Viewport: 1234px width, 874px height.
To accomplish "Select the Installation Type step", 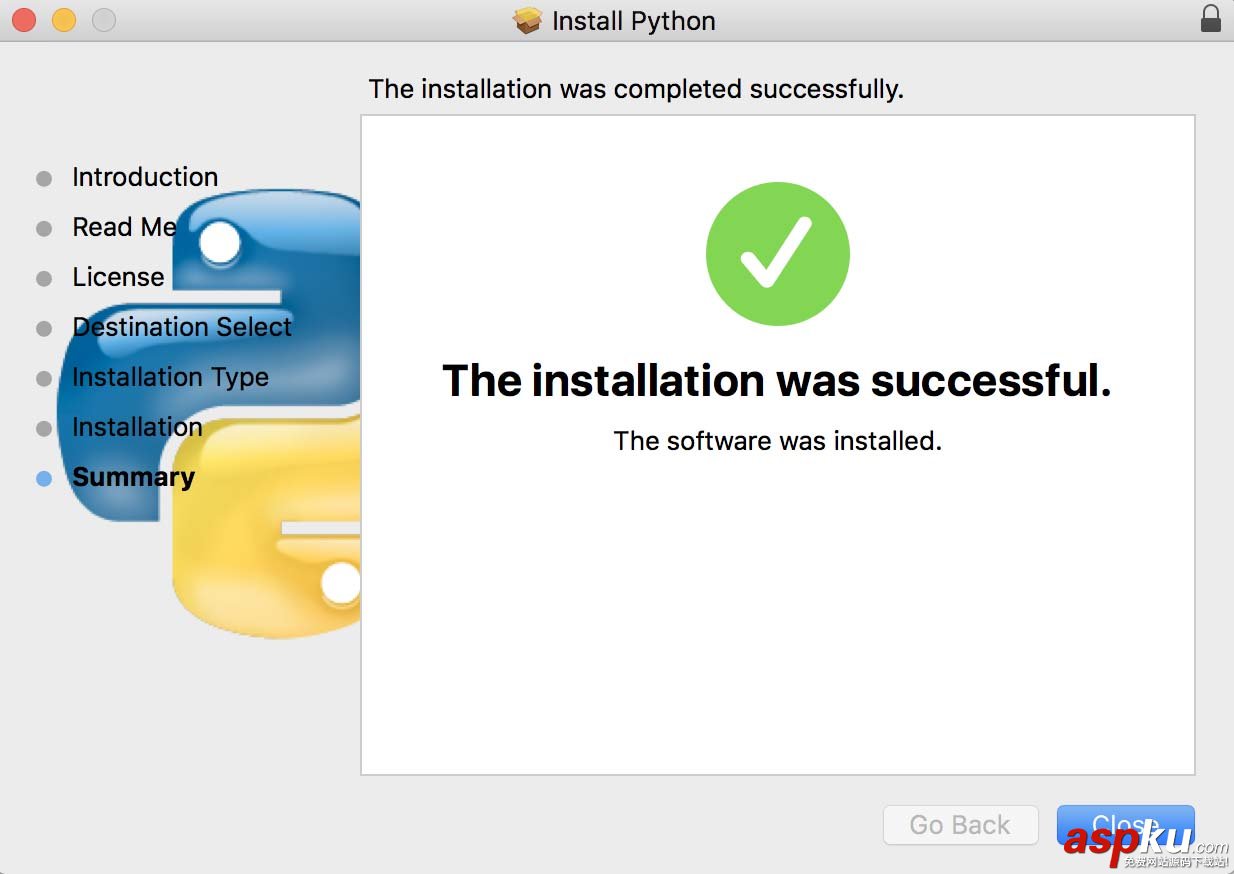I will (x=170, y=377).
